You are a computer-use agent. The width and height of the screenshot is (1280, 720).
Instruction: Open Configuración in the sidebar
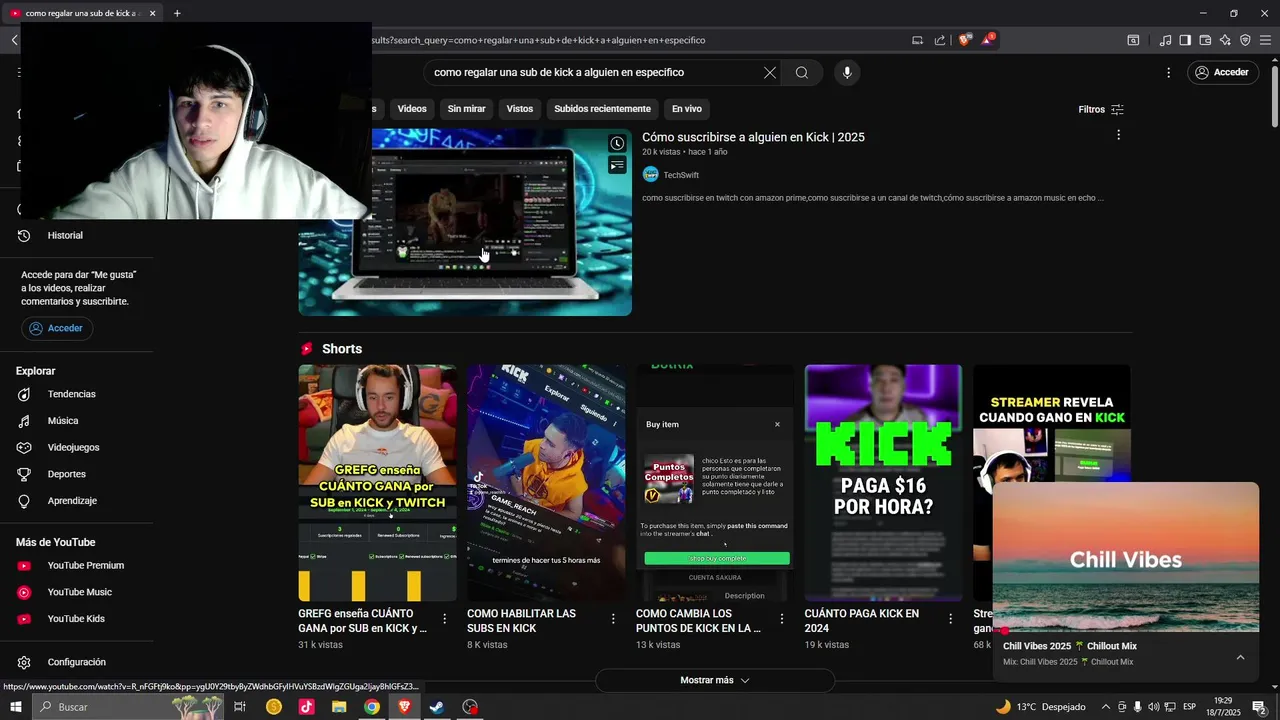pyautogui.click(x=76, y=662)
